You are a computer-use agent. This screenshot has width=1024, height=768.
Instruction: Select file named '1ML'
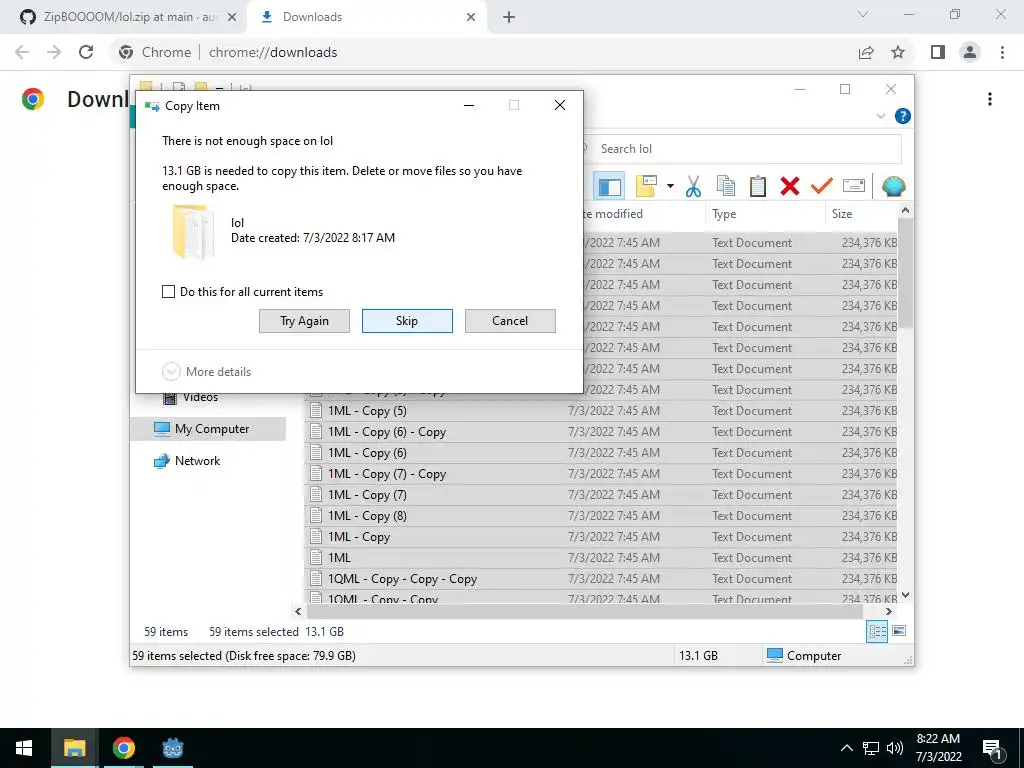click(x=339, y=558)
